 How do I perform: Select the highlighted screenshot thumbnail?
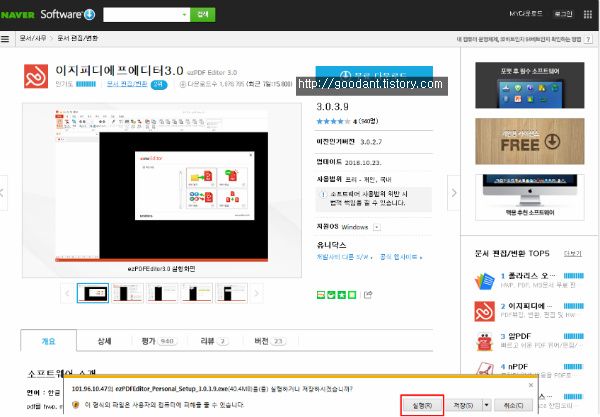pyautogui.click(x=93, y=293)
